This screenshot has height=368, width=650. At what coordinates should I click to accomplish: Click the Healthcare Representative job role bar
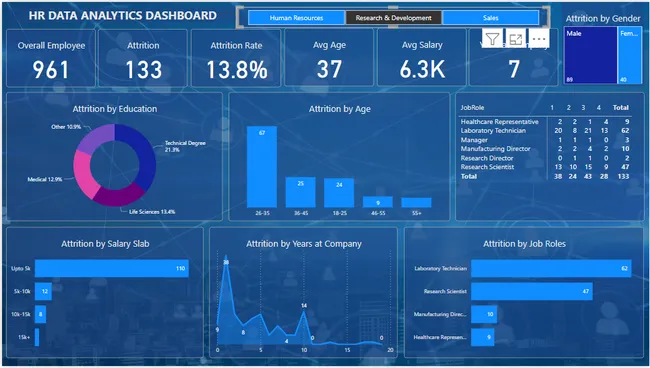point(483,337)
